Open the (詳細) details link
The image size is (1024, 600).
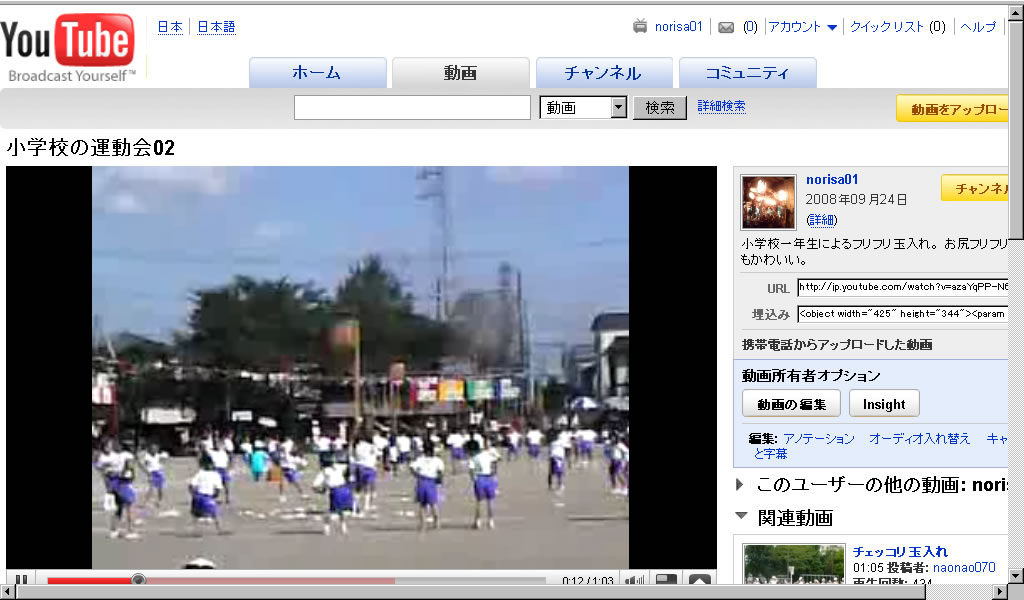coord(822,220)
